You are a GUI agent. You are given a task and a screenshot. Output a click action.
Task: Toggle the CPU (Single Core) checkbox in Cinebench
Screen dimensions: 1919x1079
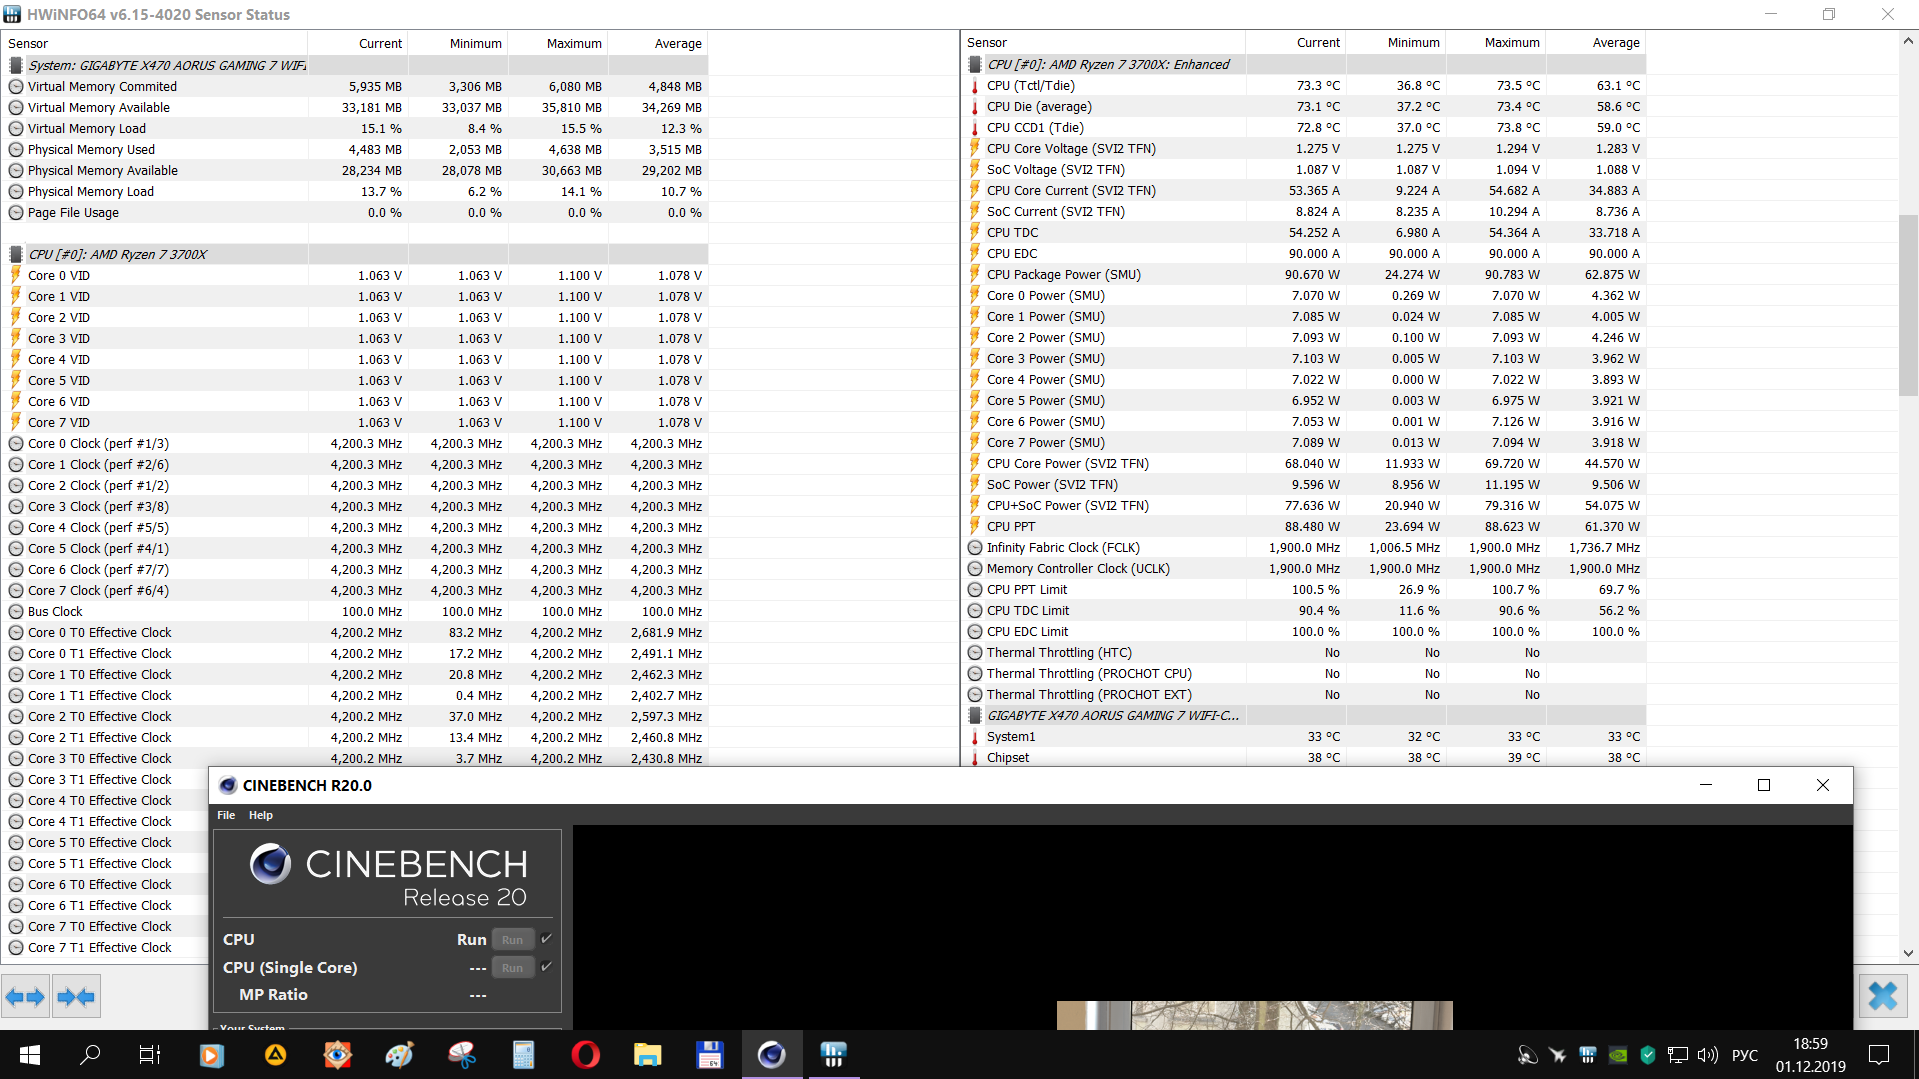(x=546, y=967)
